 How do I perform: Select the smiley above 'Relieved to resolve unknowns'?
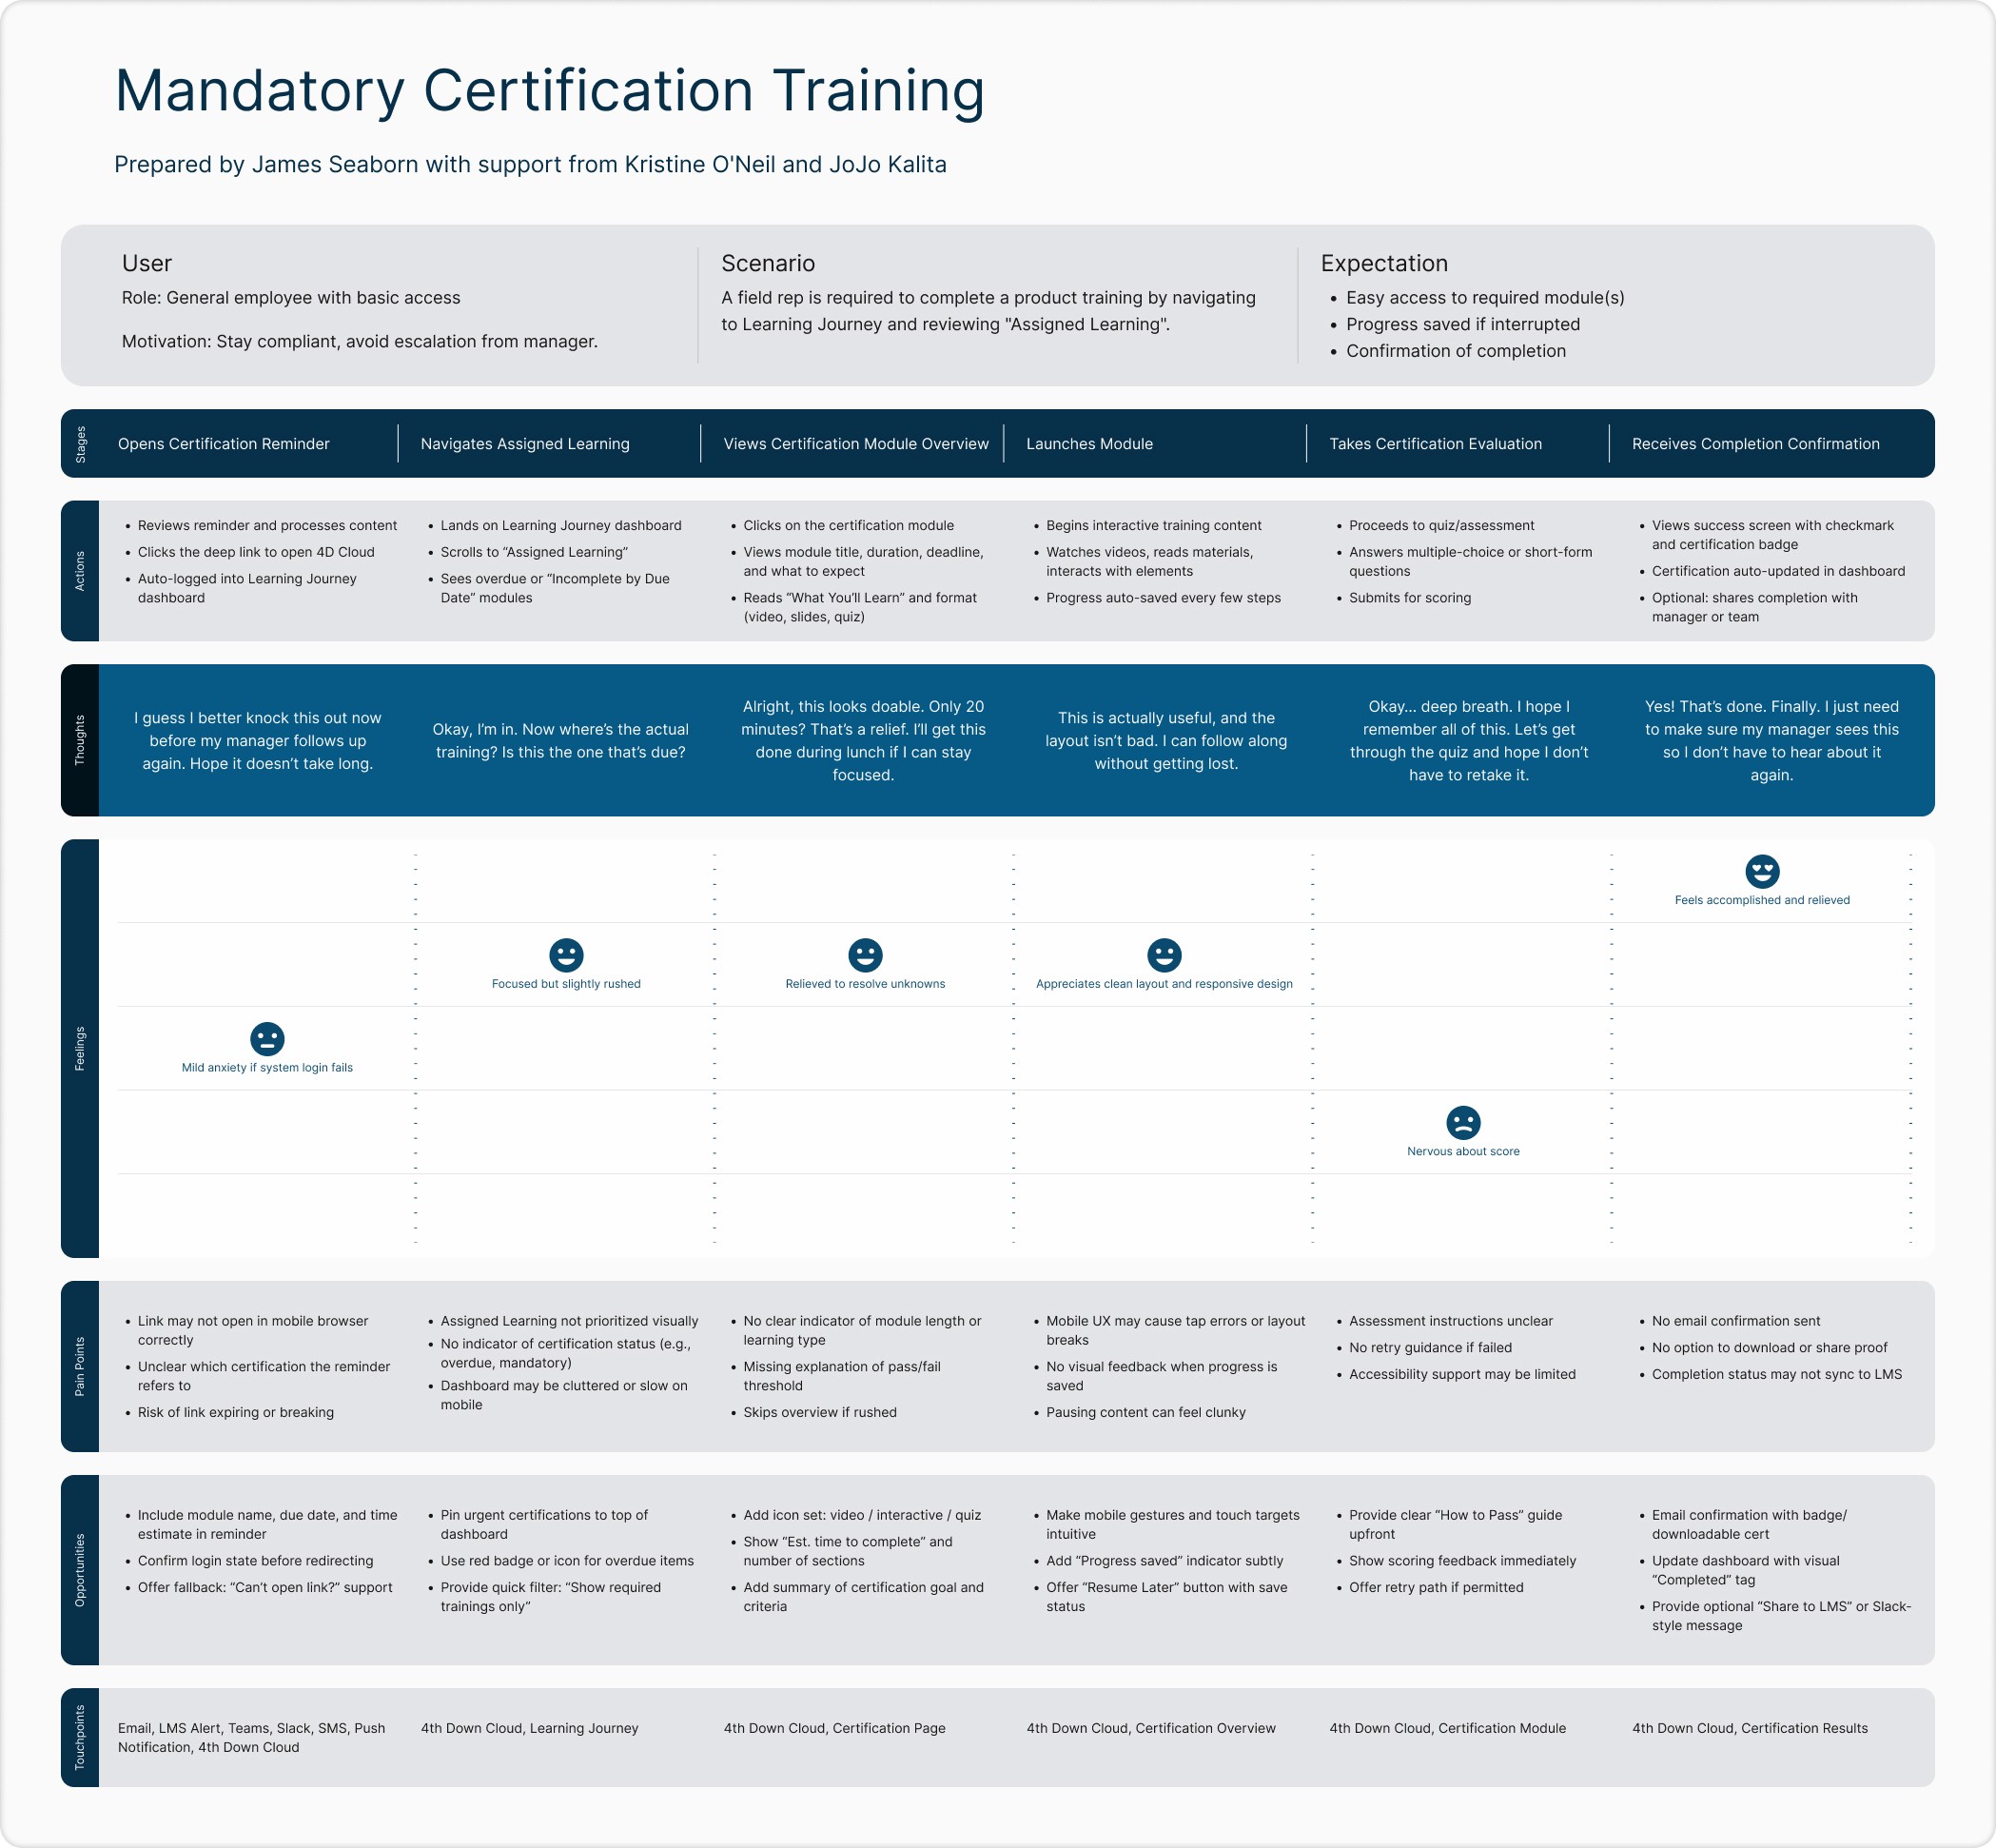tap(865, 954)
